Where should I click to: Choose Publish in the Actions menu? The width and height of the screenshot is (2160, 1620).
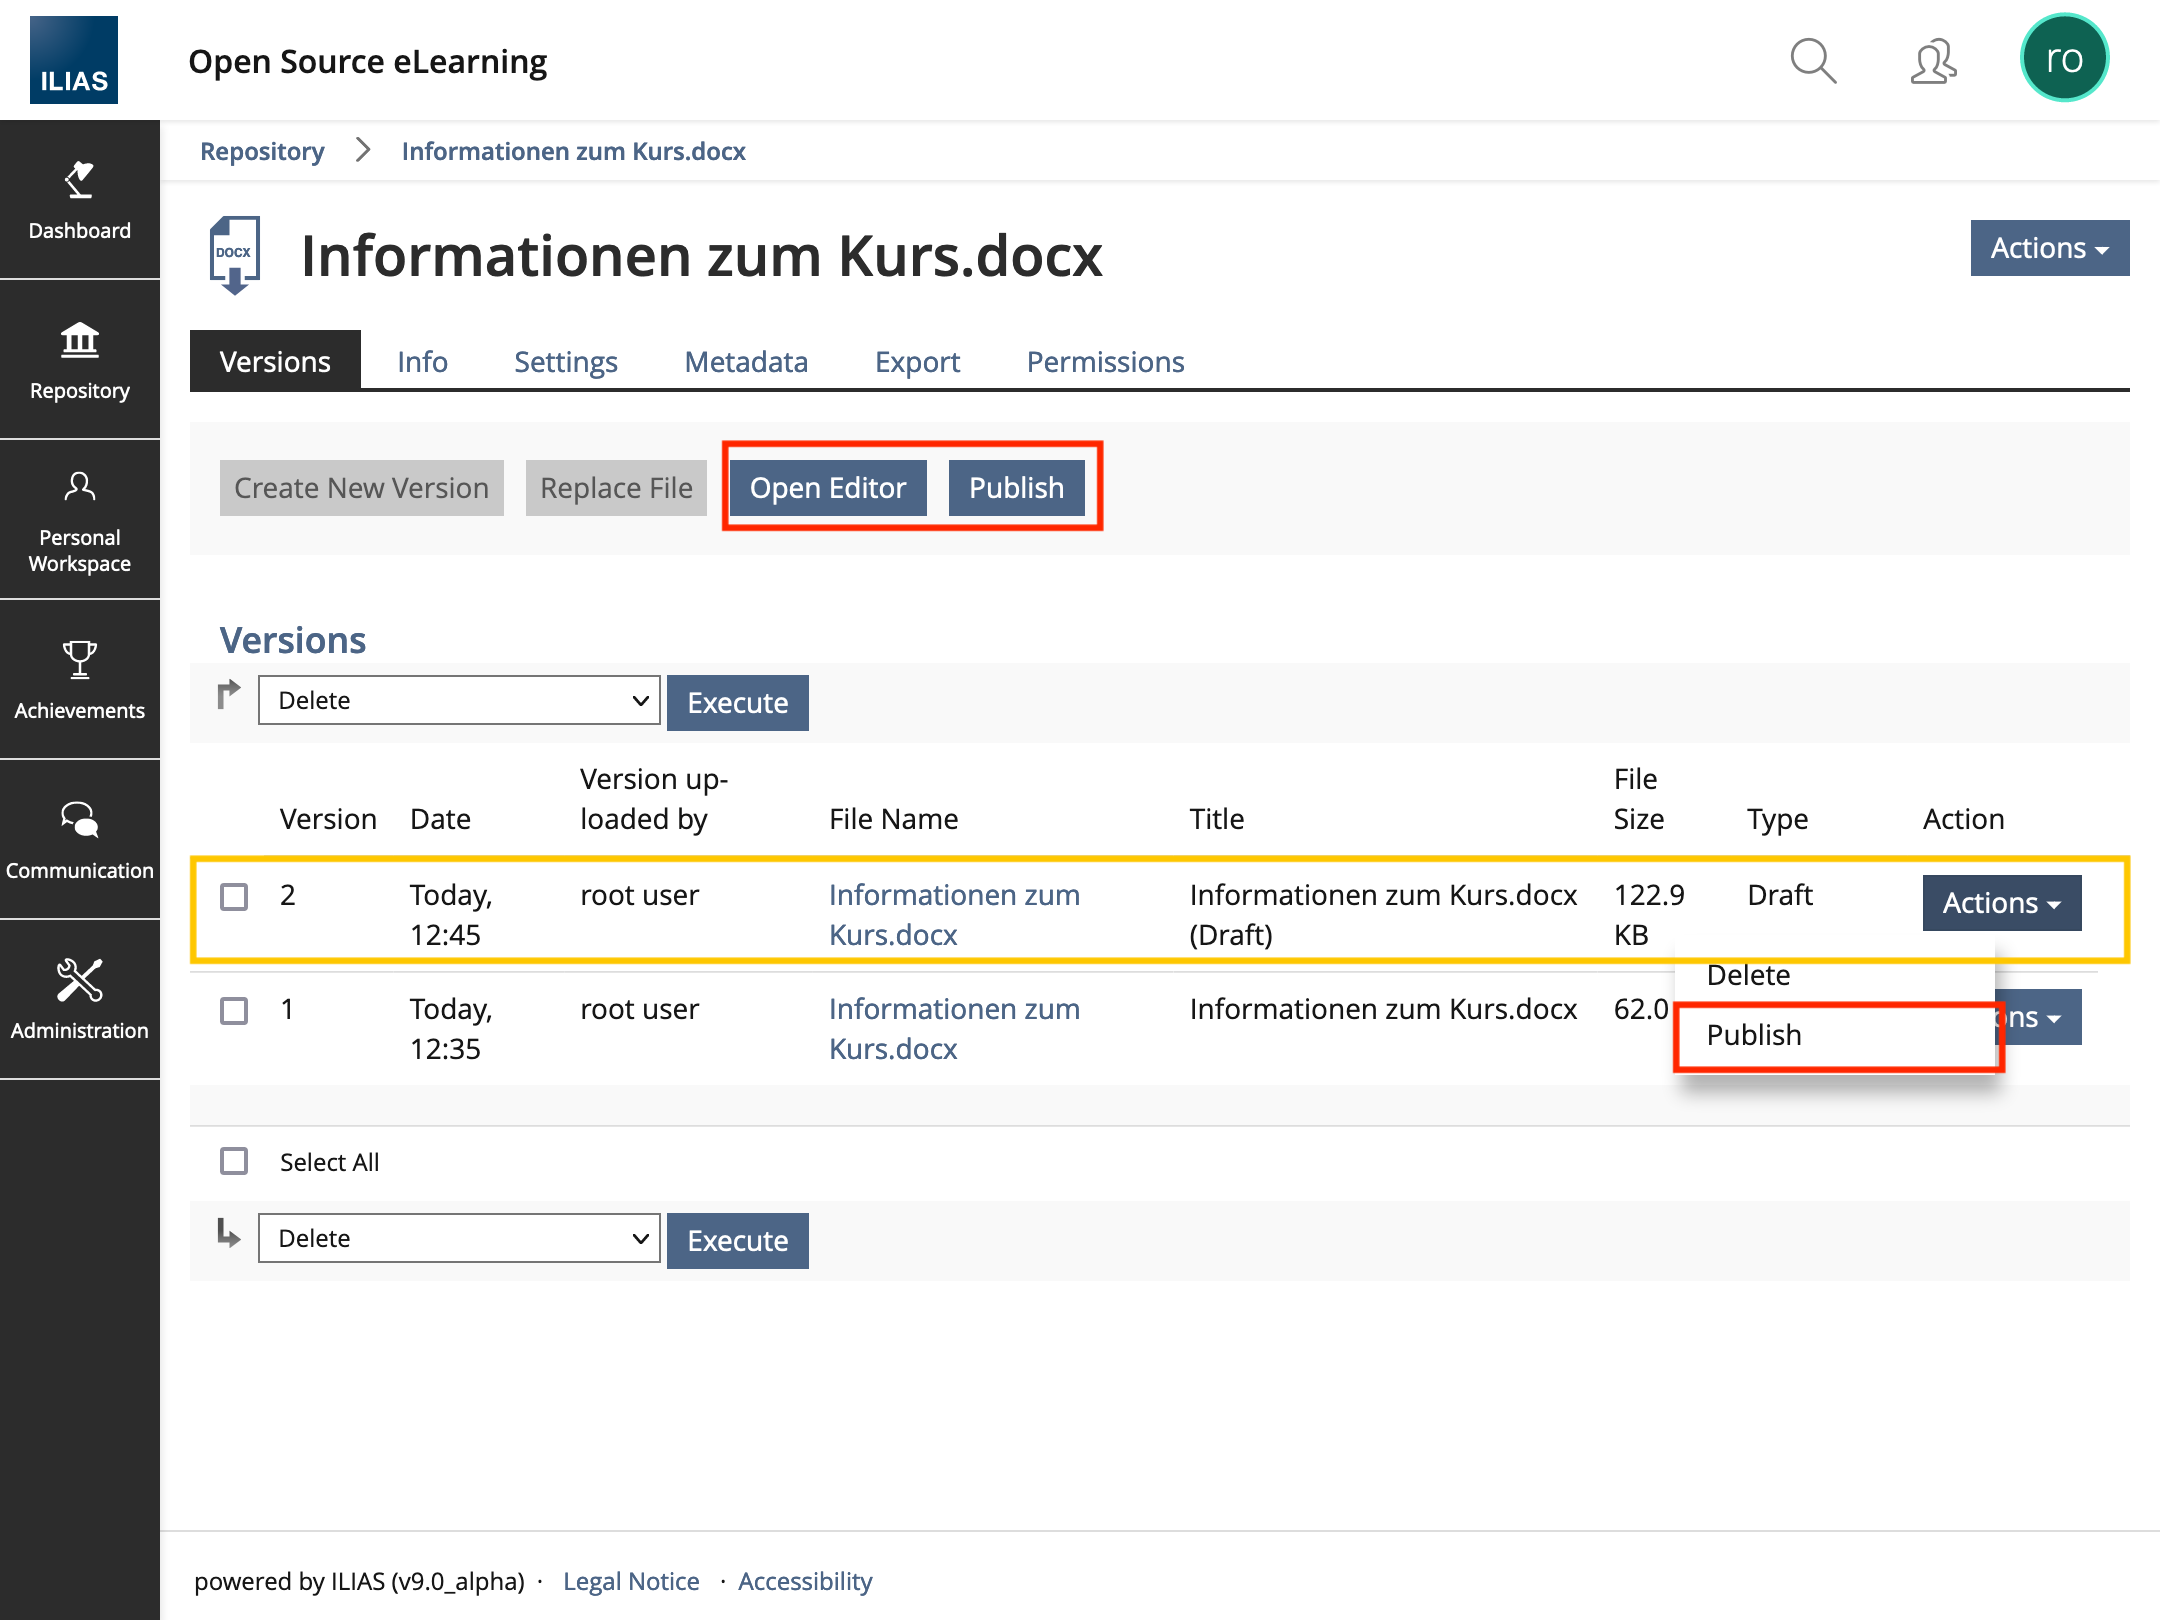(x=1754, y=1035)
